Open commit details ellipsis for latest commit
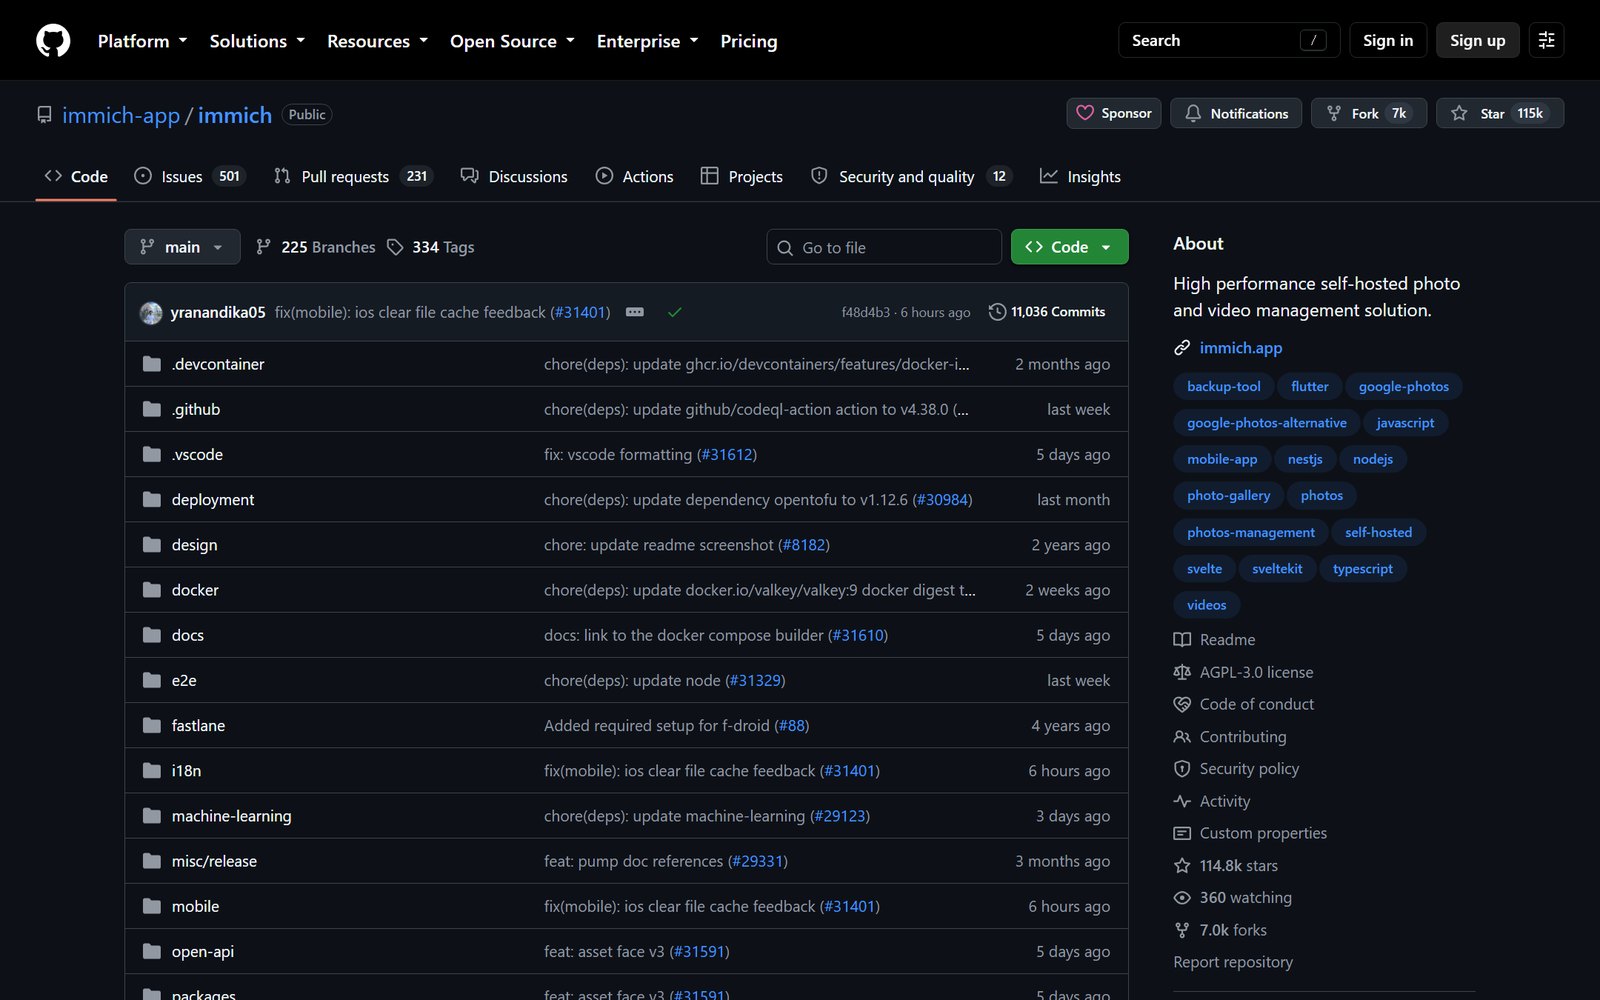 [635, 312]
